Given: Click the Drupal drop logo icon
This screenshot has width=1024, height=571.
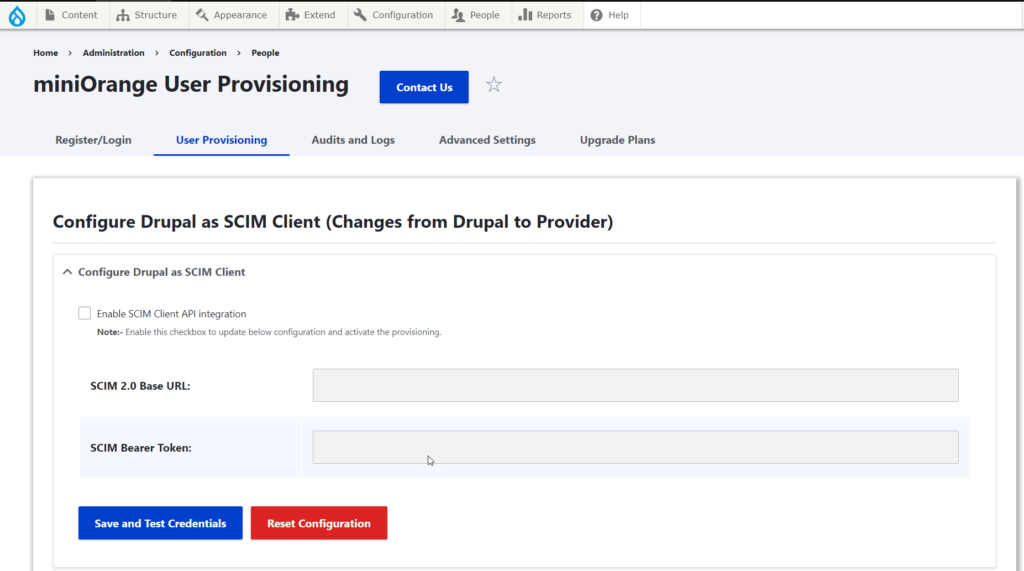Looking at the screenshot, I should [17, 16].
